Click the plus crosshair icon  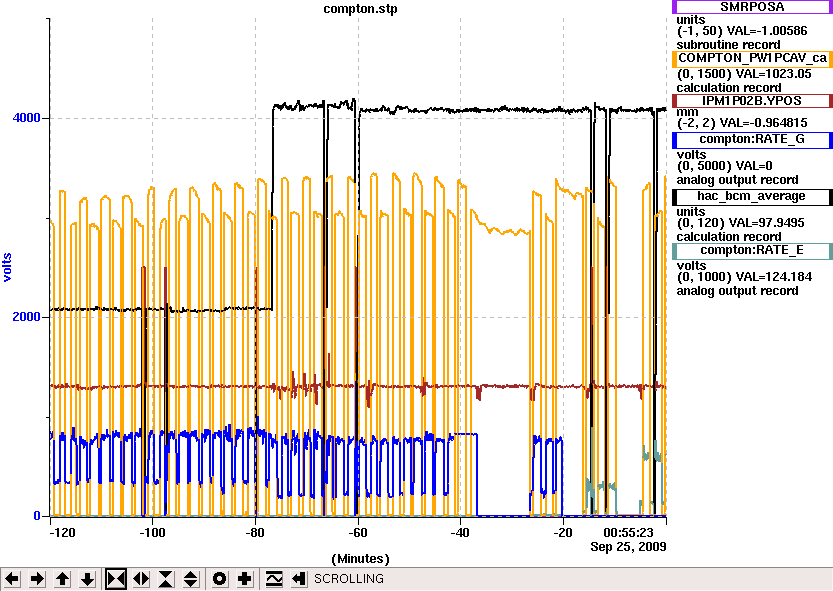click(x=244, y=579)
